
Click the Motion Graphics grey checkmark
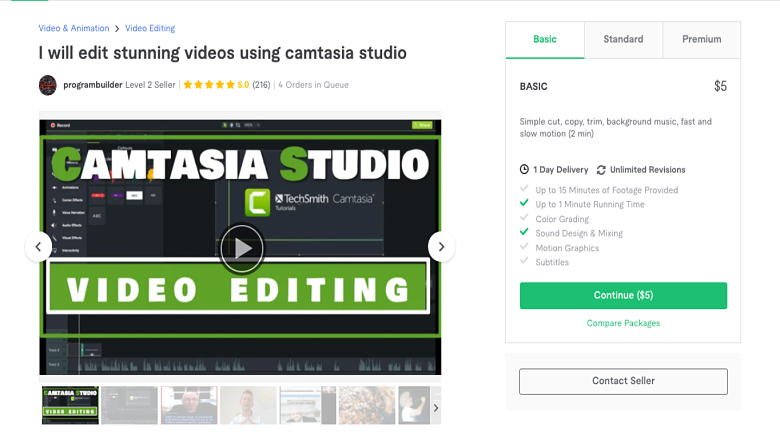point(524,246)
